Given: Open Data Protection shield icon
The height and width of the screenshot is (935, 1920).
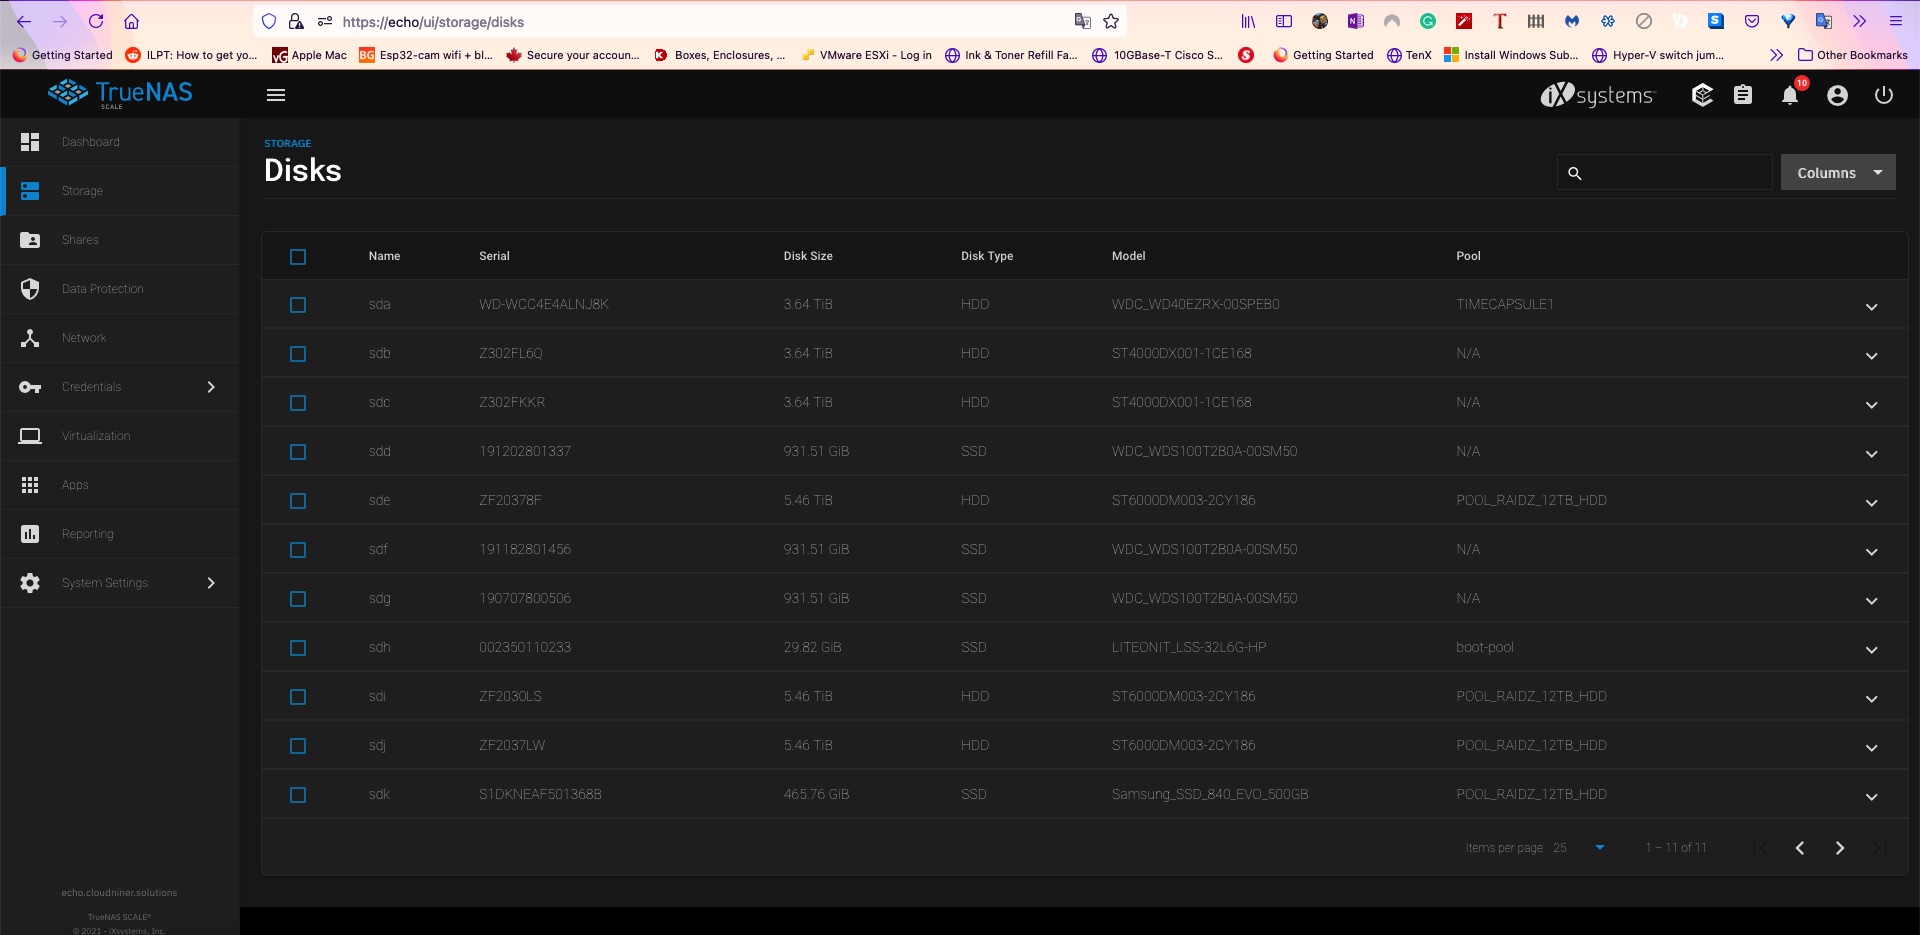Looking at the screenshot, I should [x=30, y=289].
